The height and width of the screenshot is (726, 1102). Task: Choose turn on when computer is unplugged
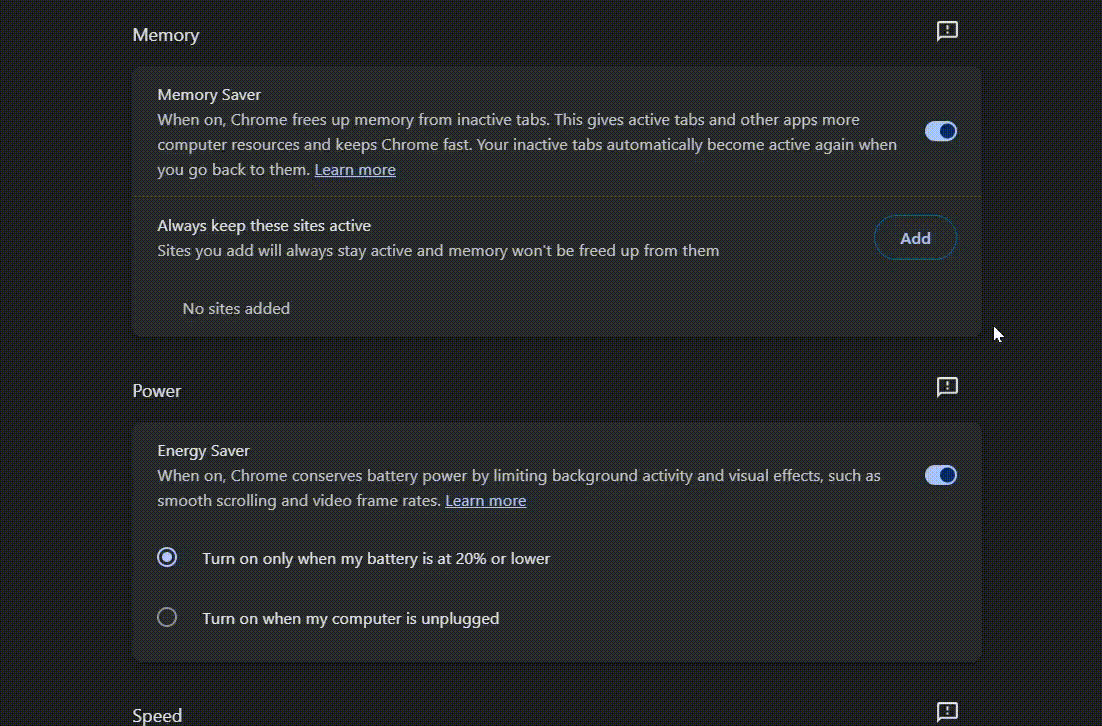(x=167, y=618)
